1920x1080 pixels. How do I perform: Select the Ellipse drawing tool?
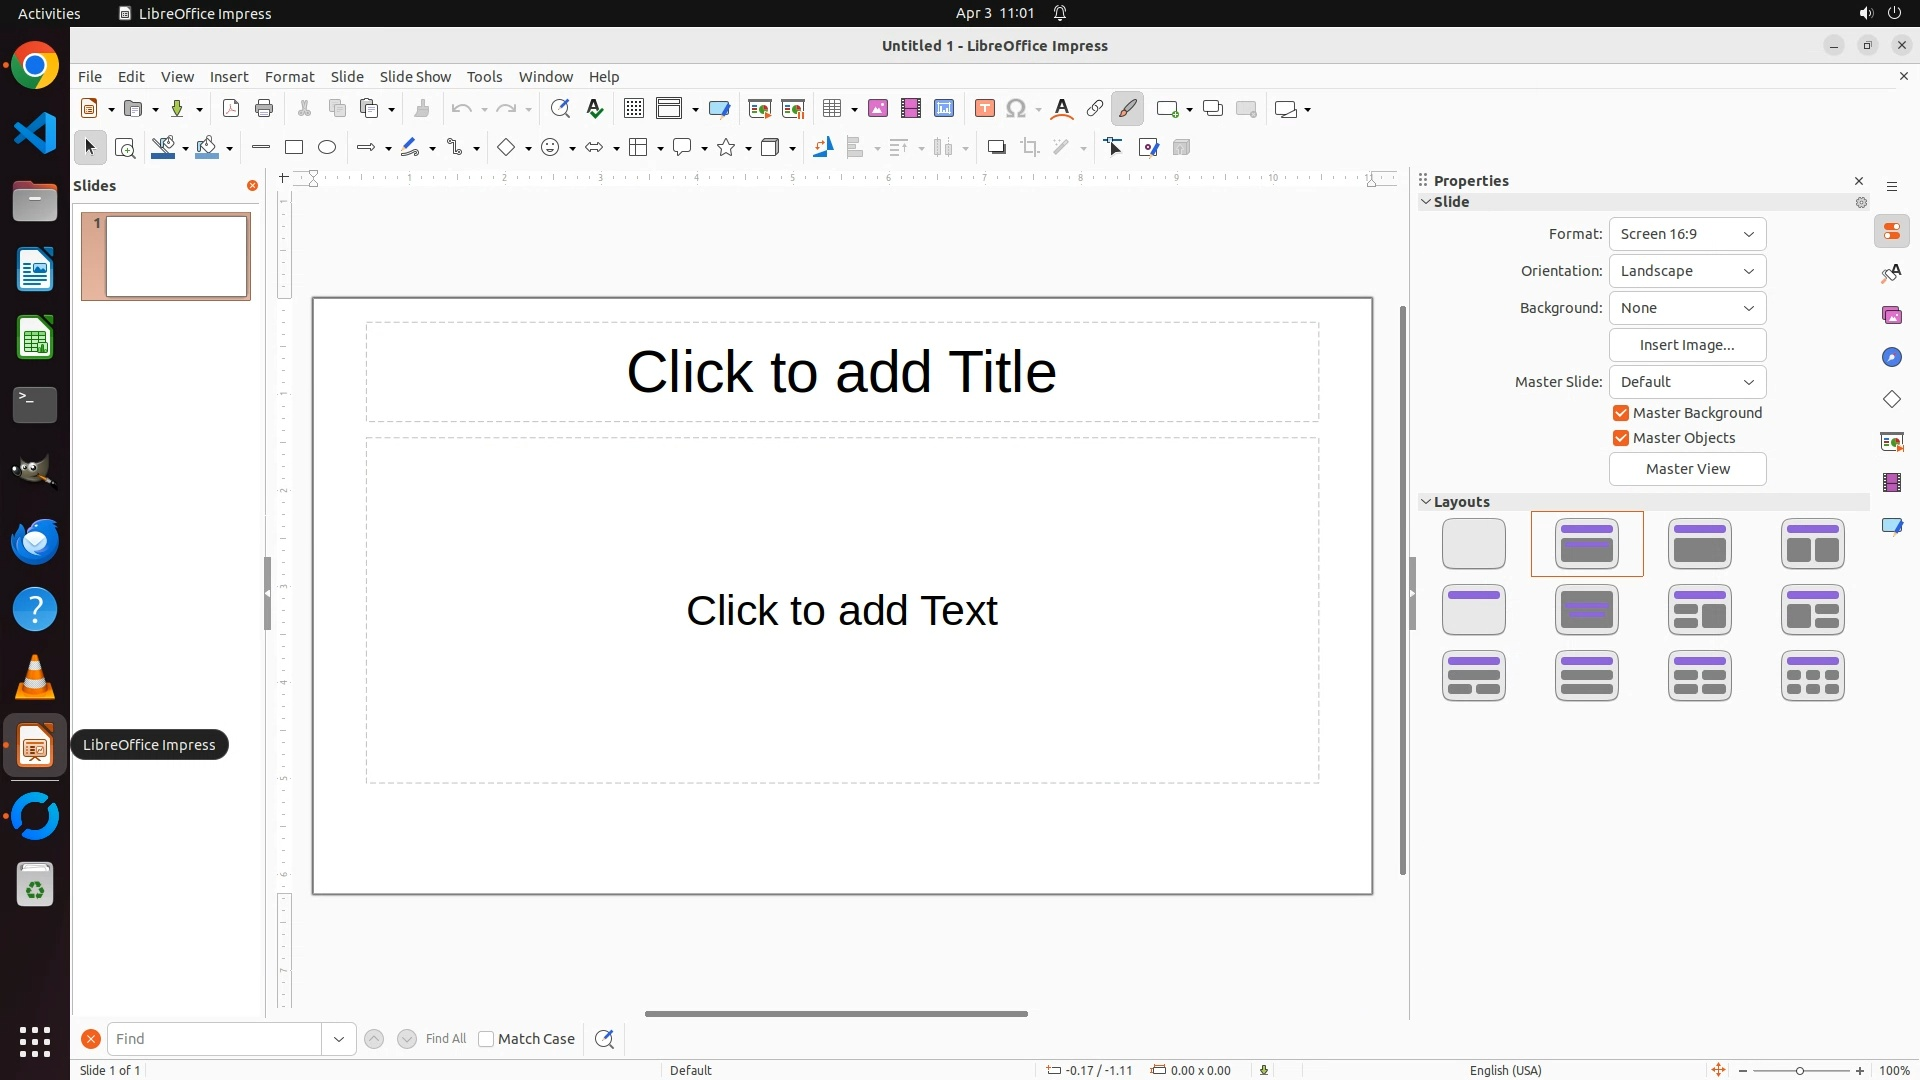click(327, 148)
